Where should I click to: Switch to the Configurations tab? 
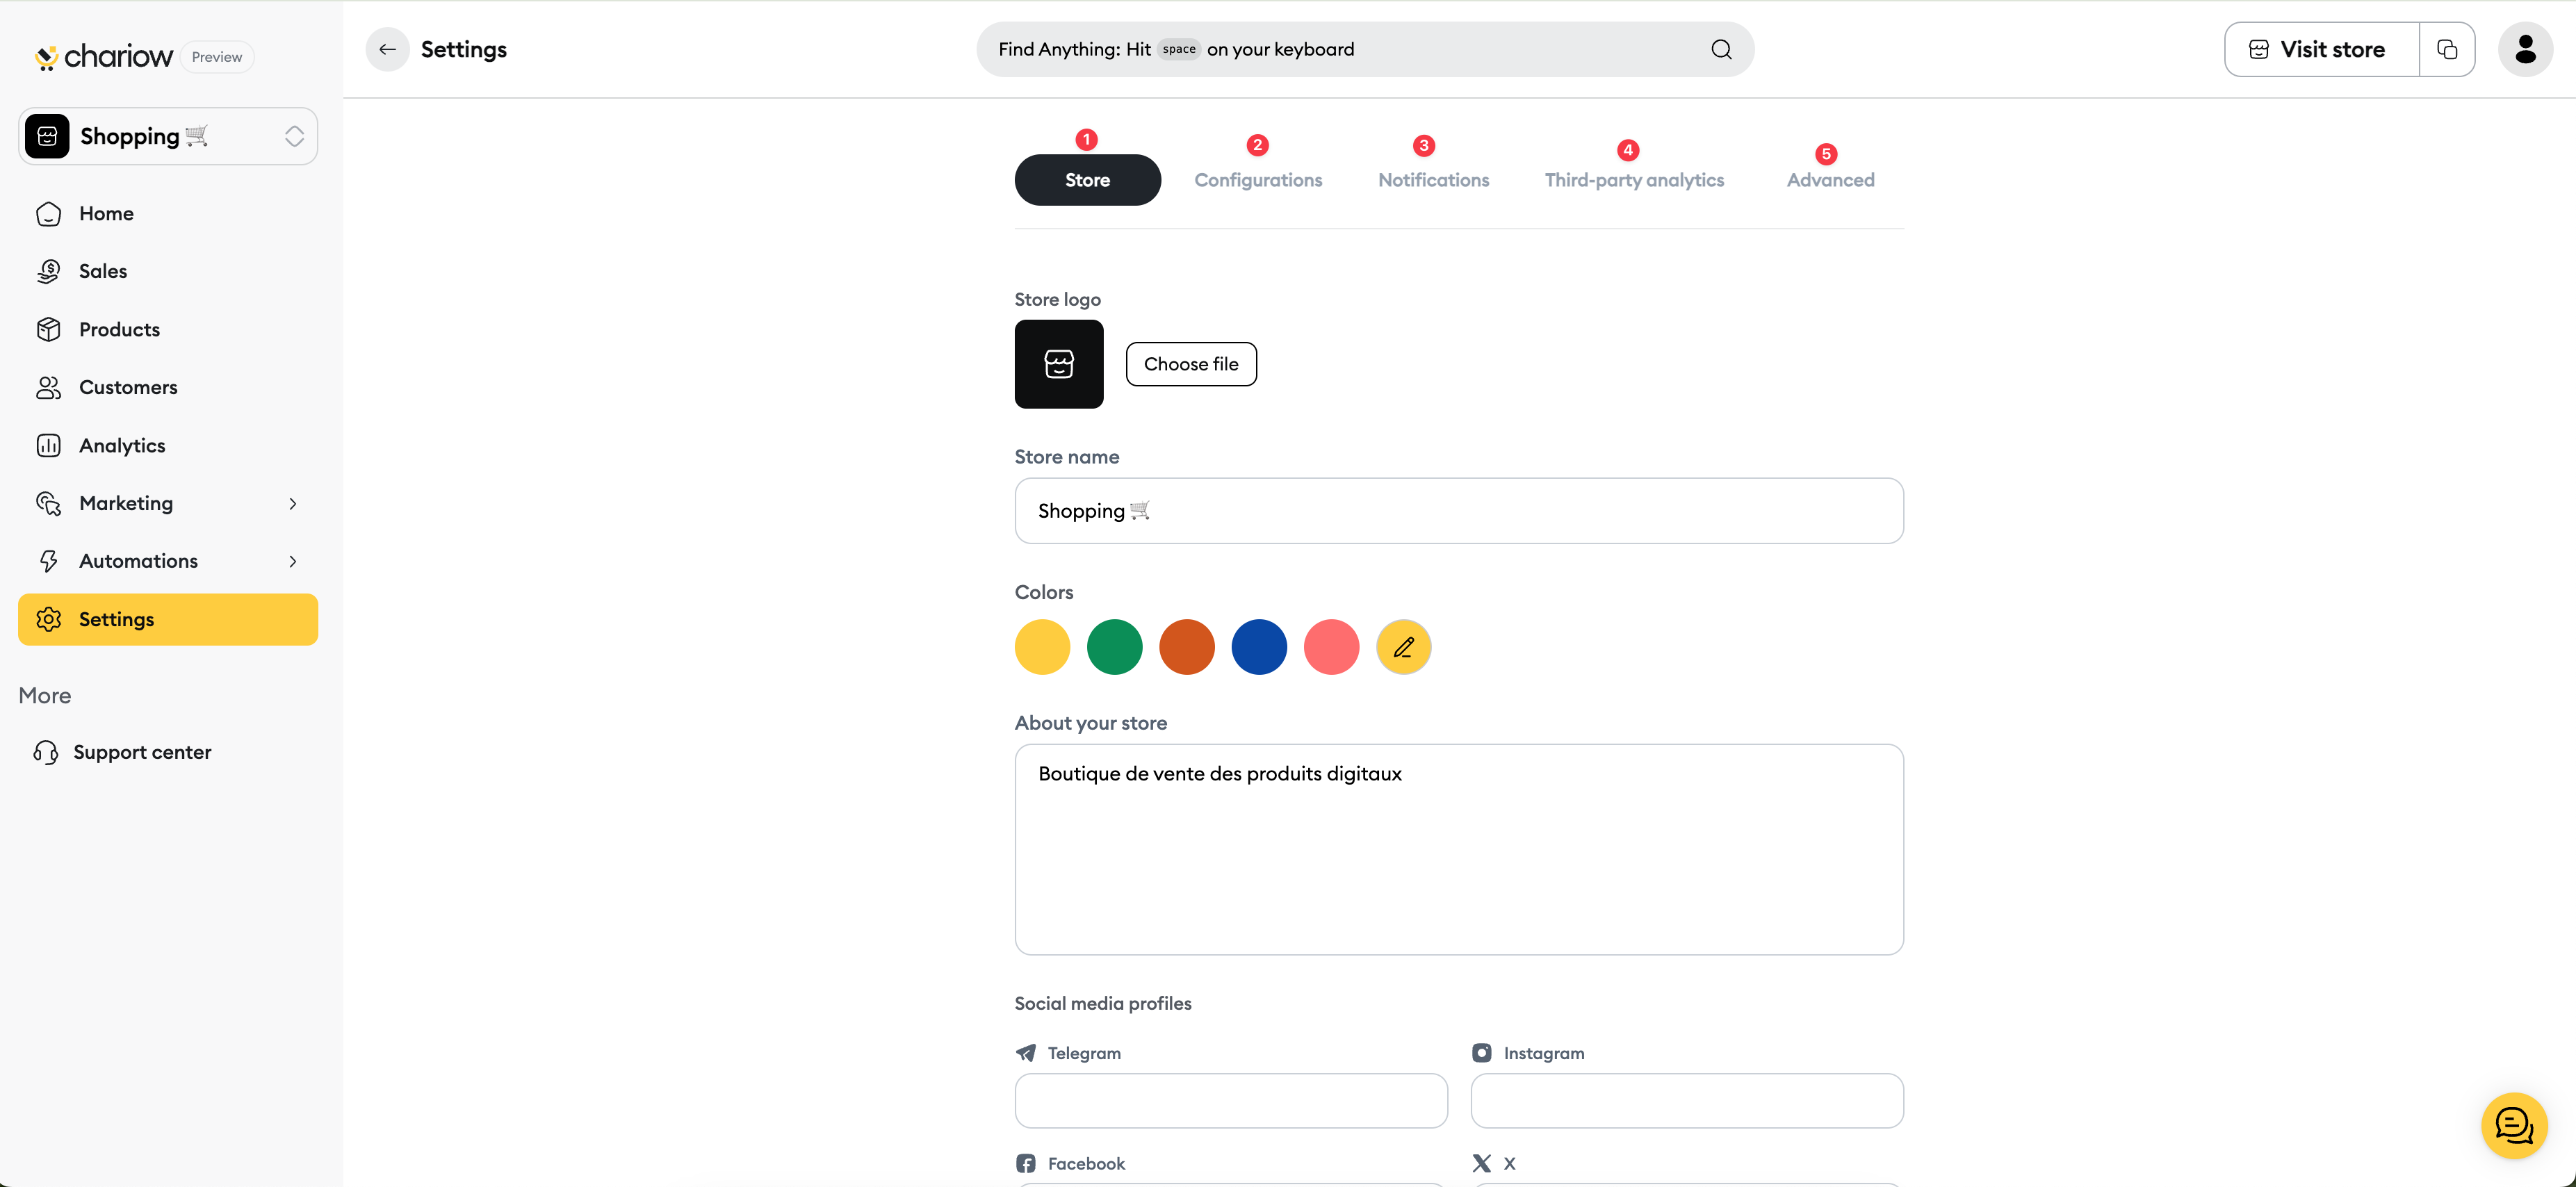coord(1258,180)
